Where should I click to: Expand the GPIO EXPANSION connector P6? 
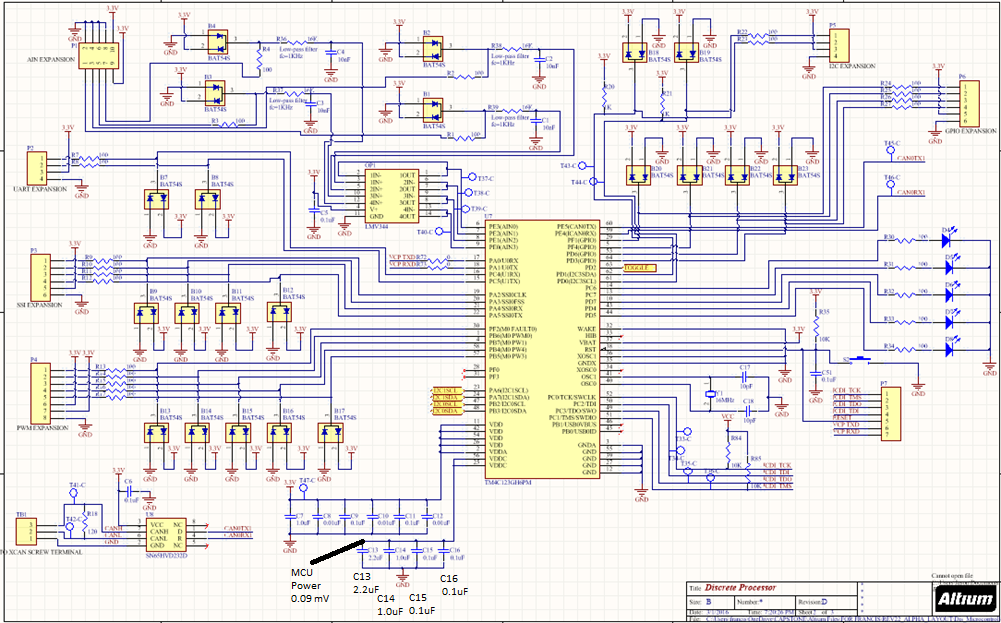pyautogui.click(x=969, y=103)
